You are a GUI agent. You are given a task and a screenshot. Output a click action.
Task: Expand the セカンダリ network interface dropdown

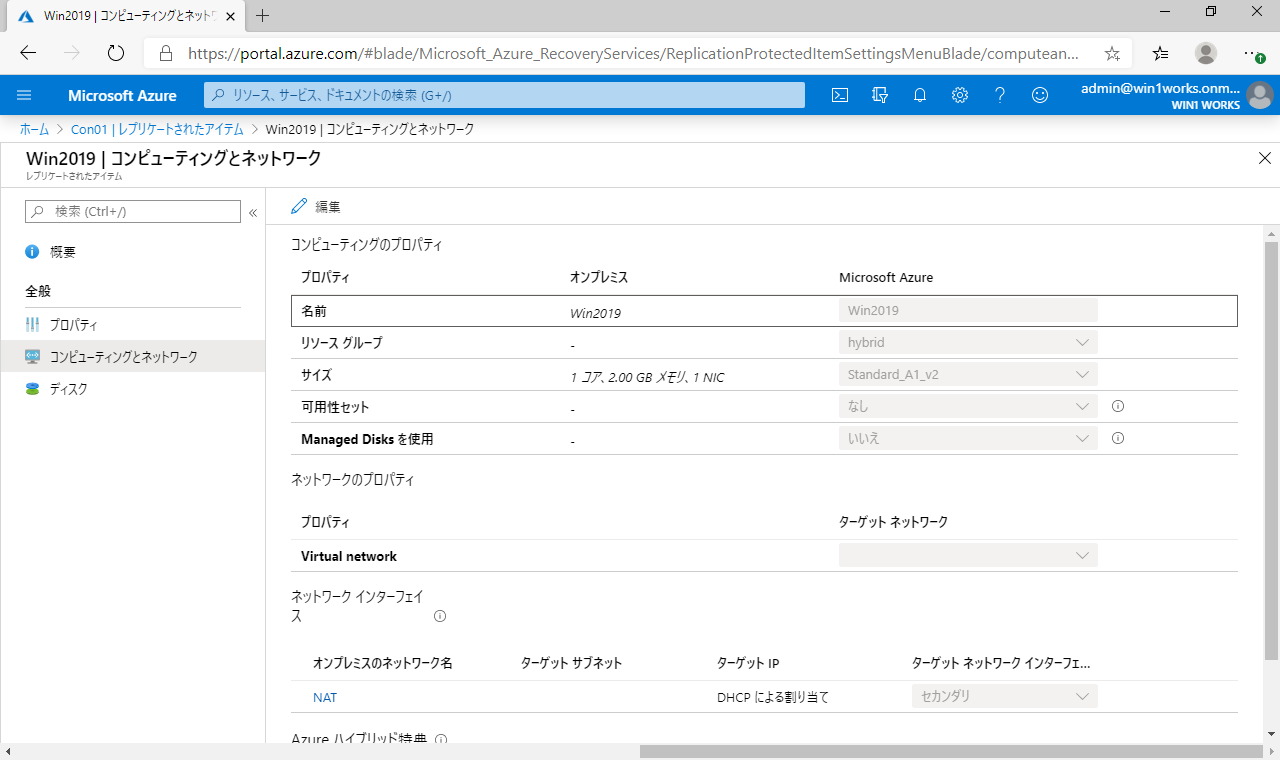(1004, 696)
